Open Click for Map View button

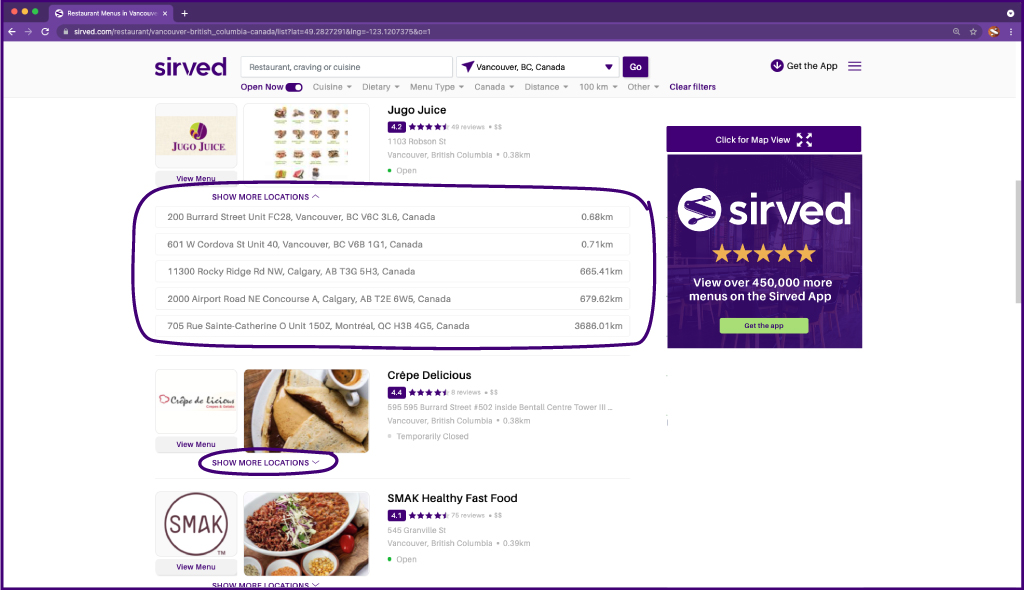coord(763,139)
